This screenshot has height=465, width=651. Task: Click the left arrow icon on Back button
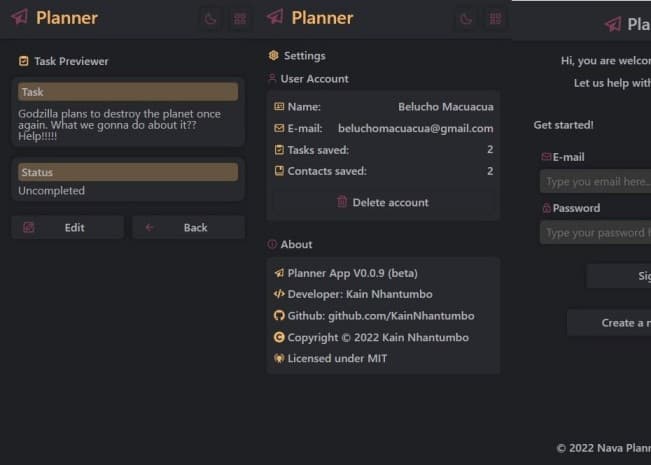click(149, 227)
